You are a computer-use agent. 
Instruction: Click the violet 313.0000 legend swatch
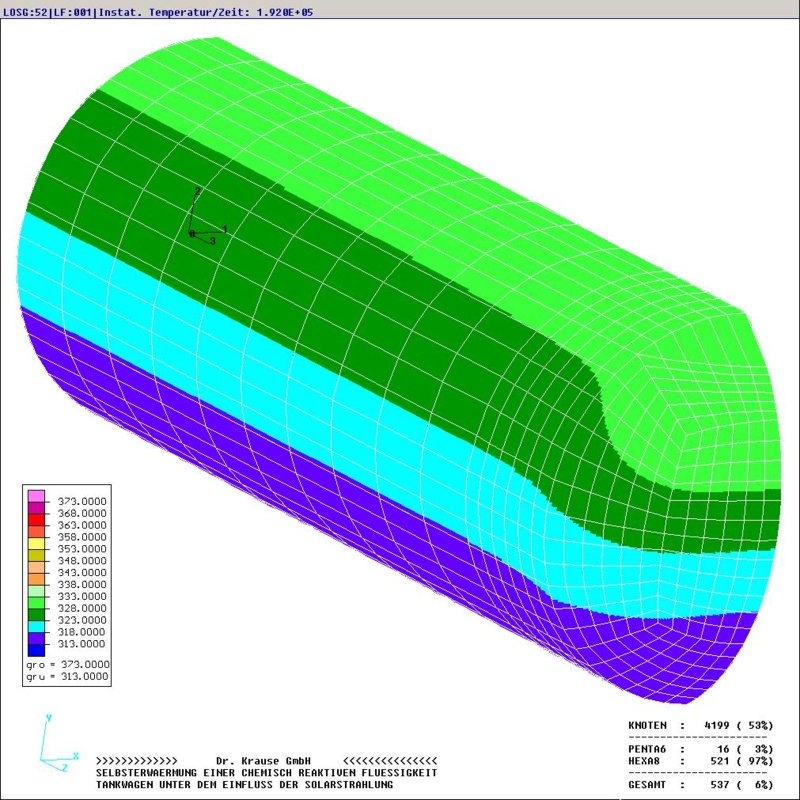[x=36, y=638]
